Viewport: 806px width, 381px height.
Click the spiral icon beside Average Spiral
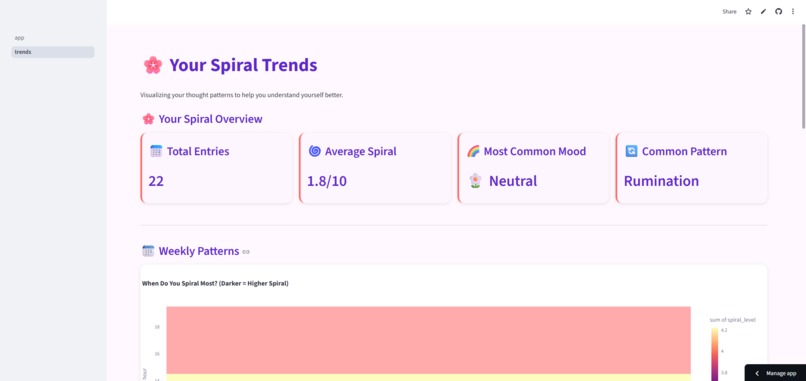click(315, 151)
